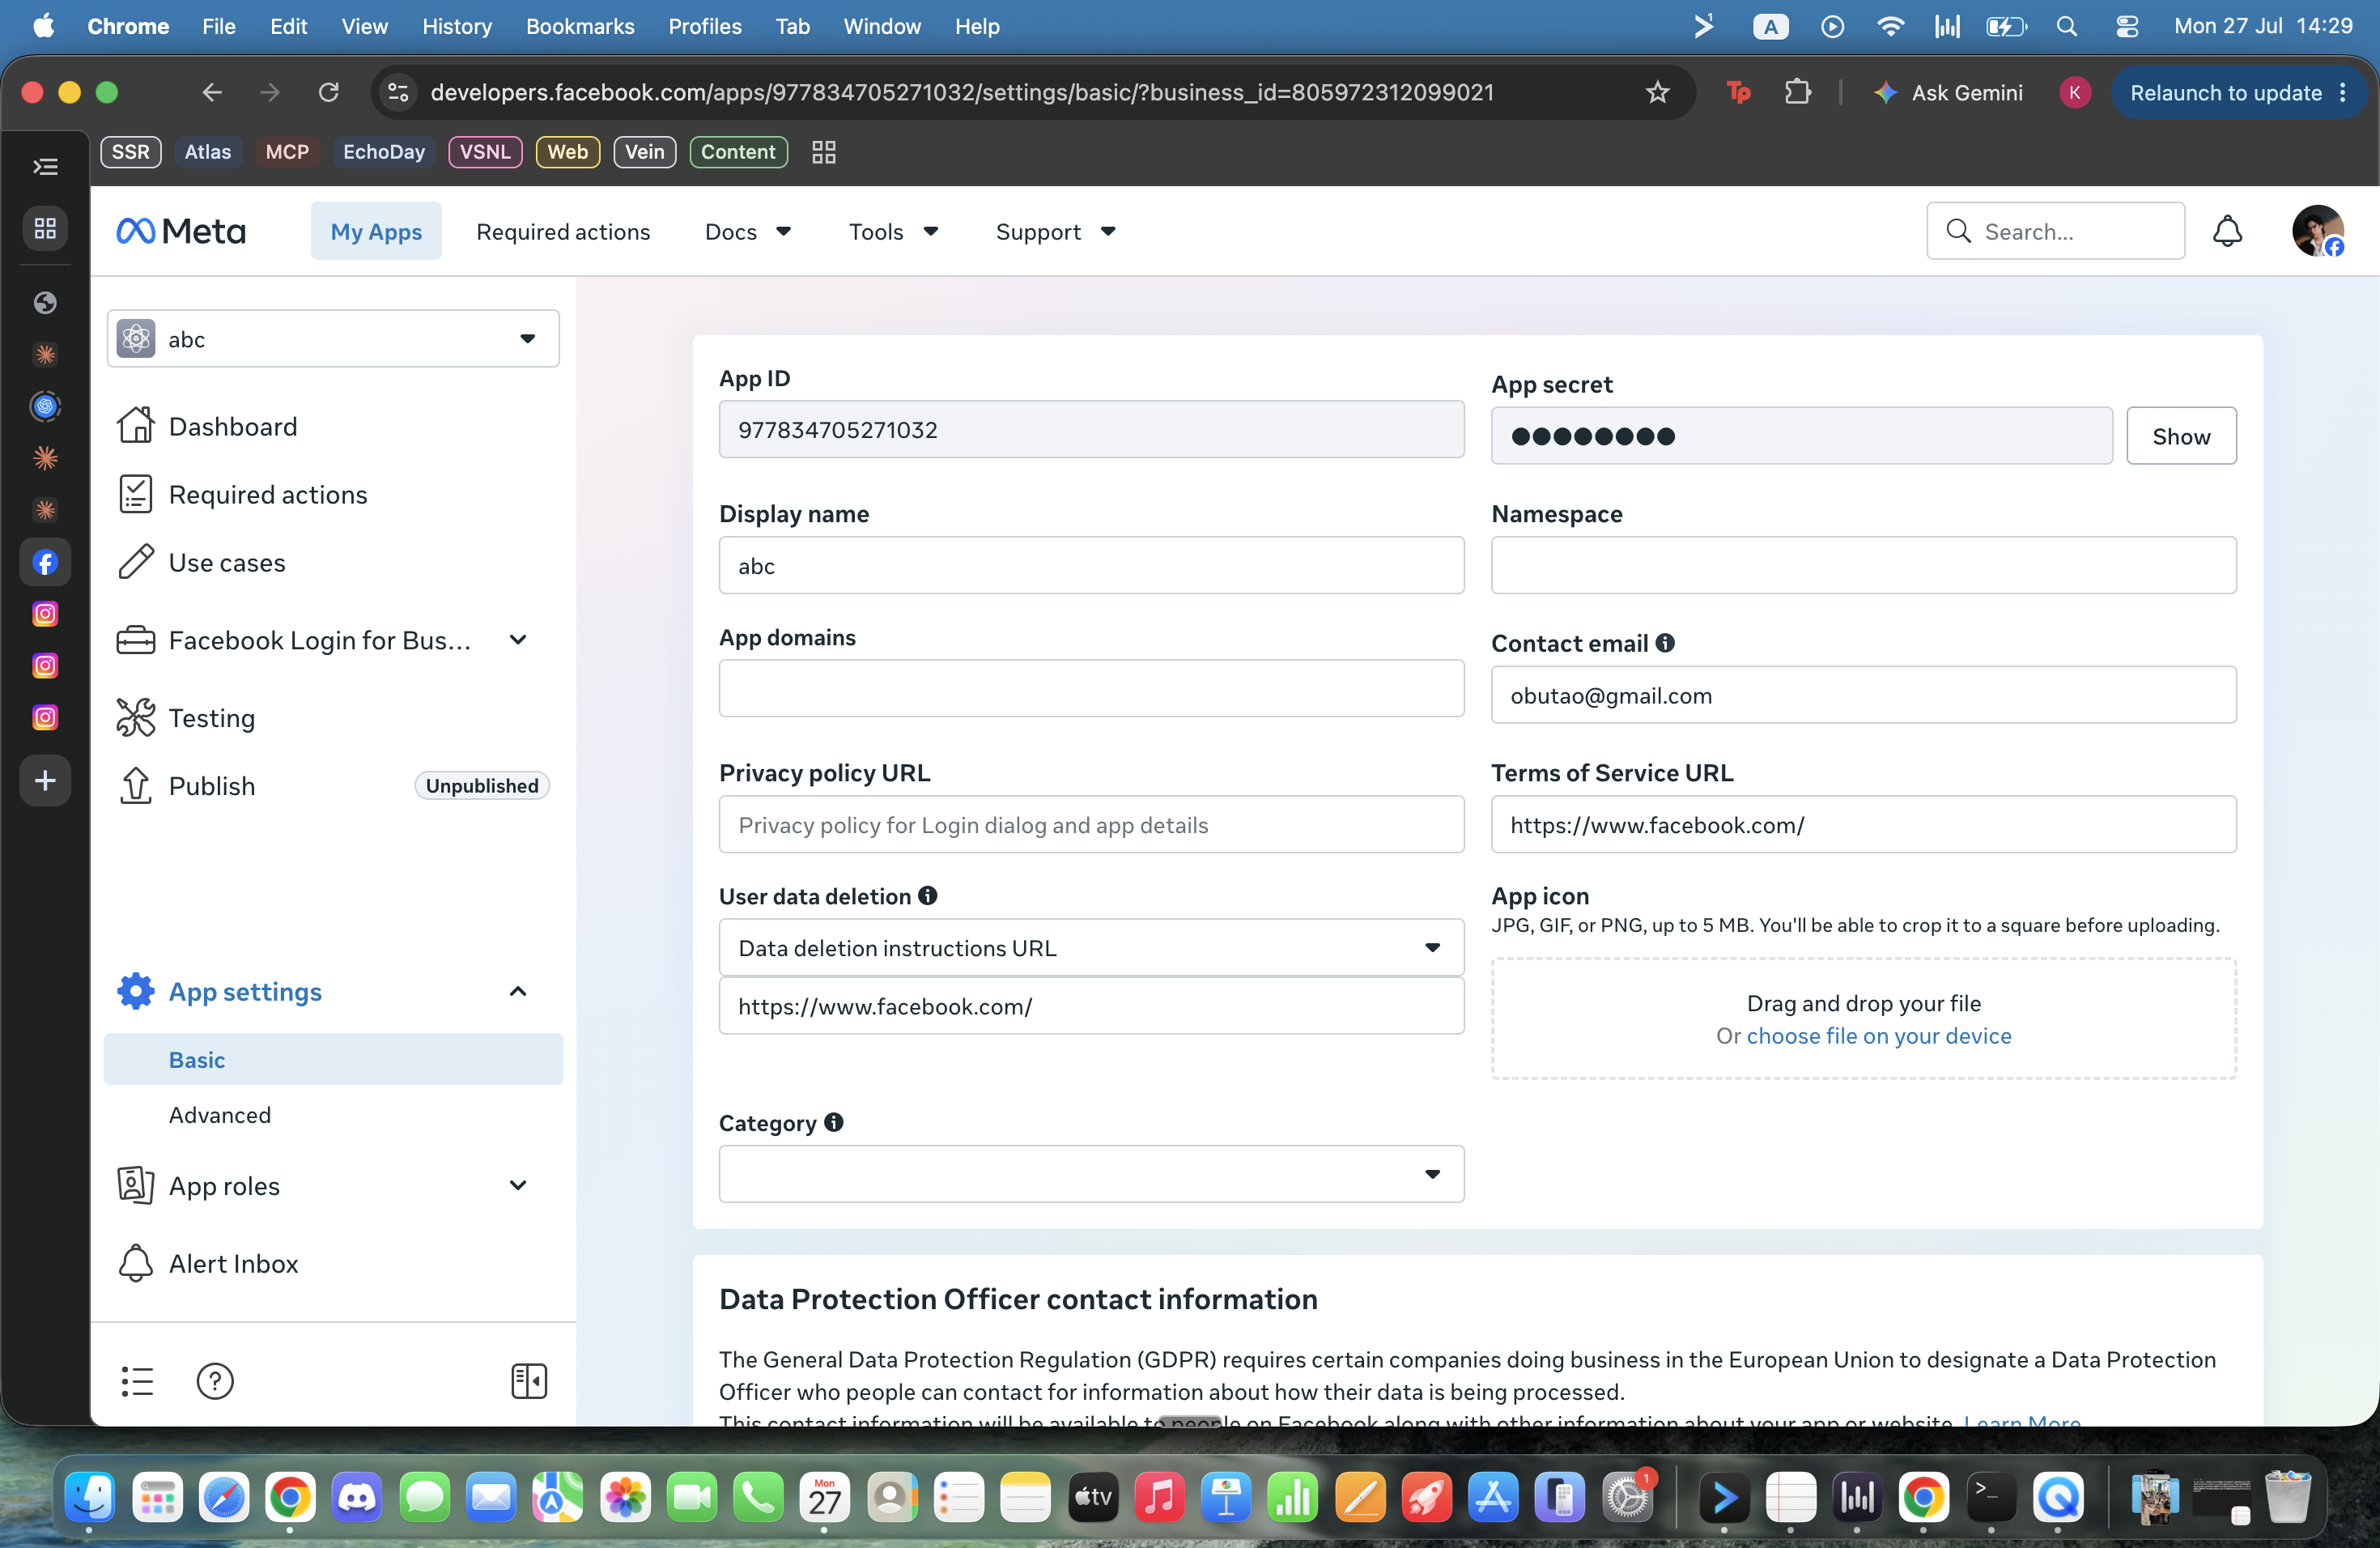Click the Ask Gemini button

(1948, 93)
